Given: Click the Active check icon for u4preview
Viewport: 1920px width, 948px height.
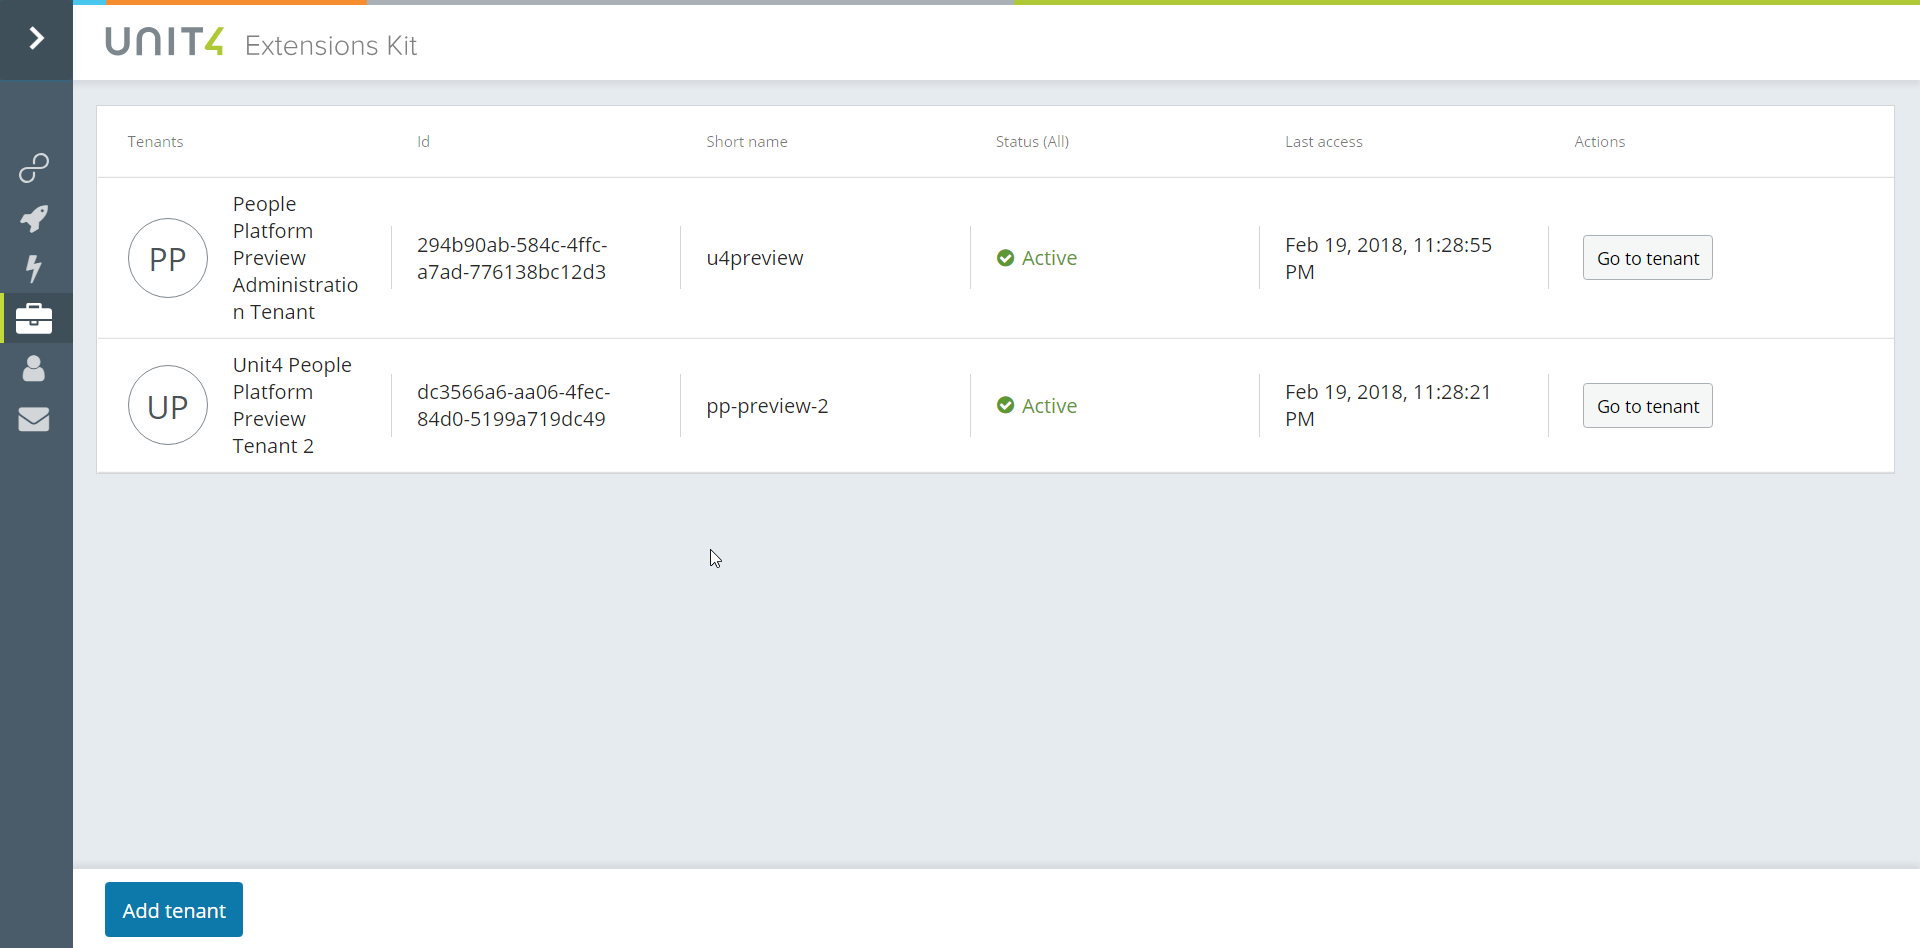Looking at the screenshot, I should point(1006,258).
